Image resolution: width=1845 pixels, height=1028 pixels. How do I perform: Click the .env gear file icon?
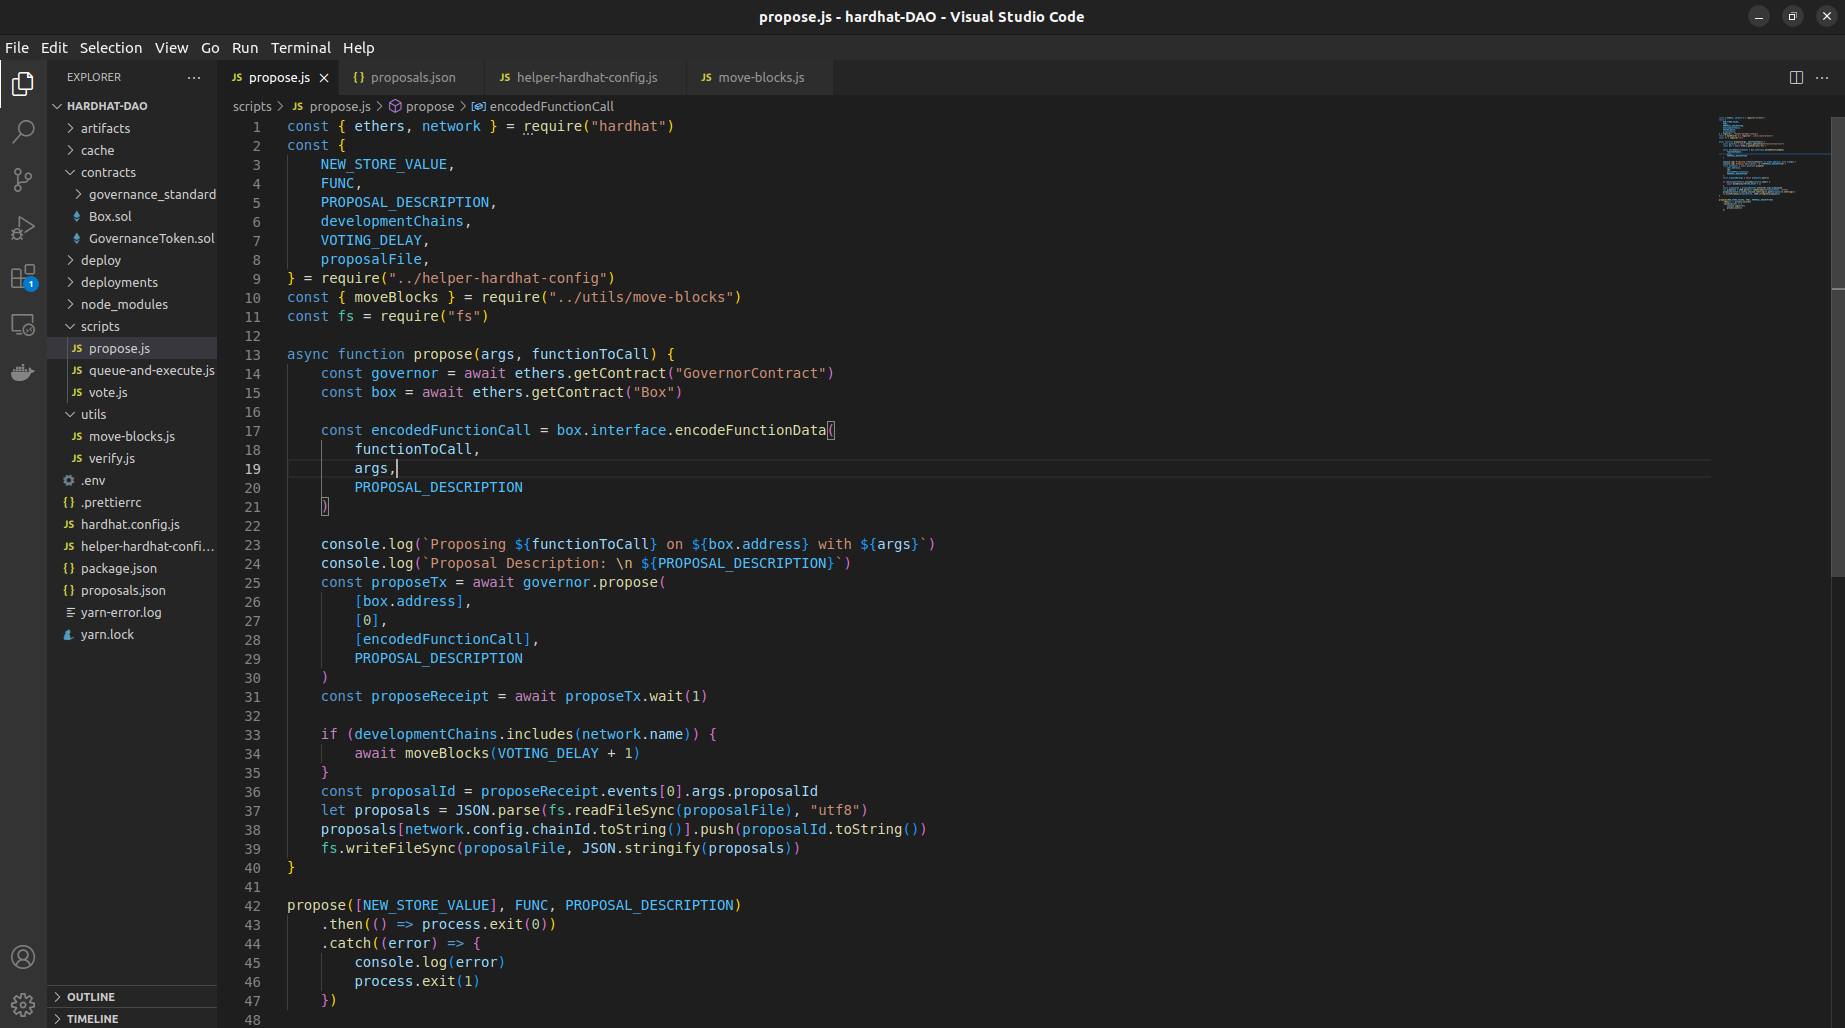[69, 480]
